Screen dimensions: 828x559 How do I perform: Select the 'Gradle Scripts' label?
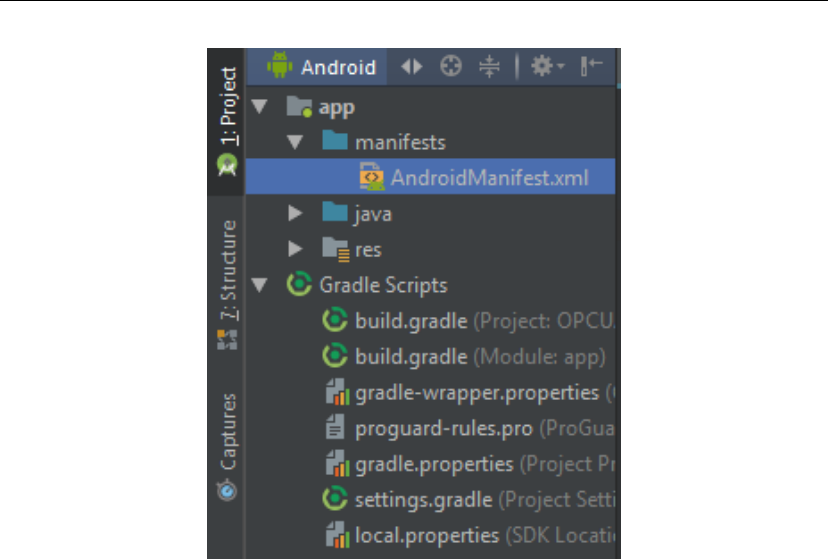pos(383,286)
